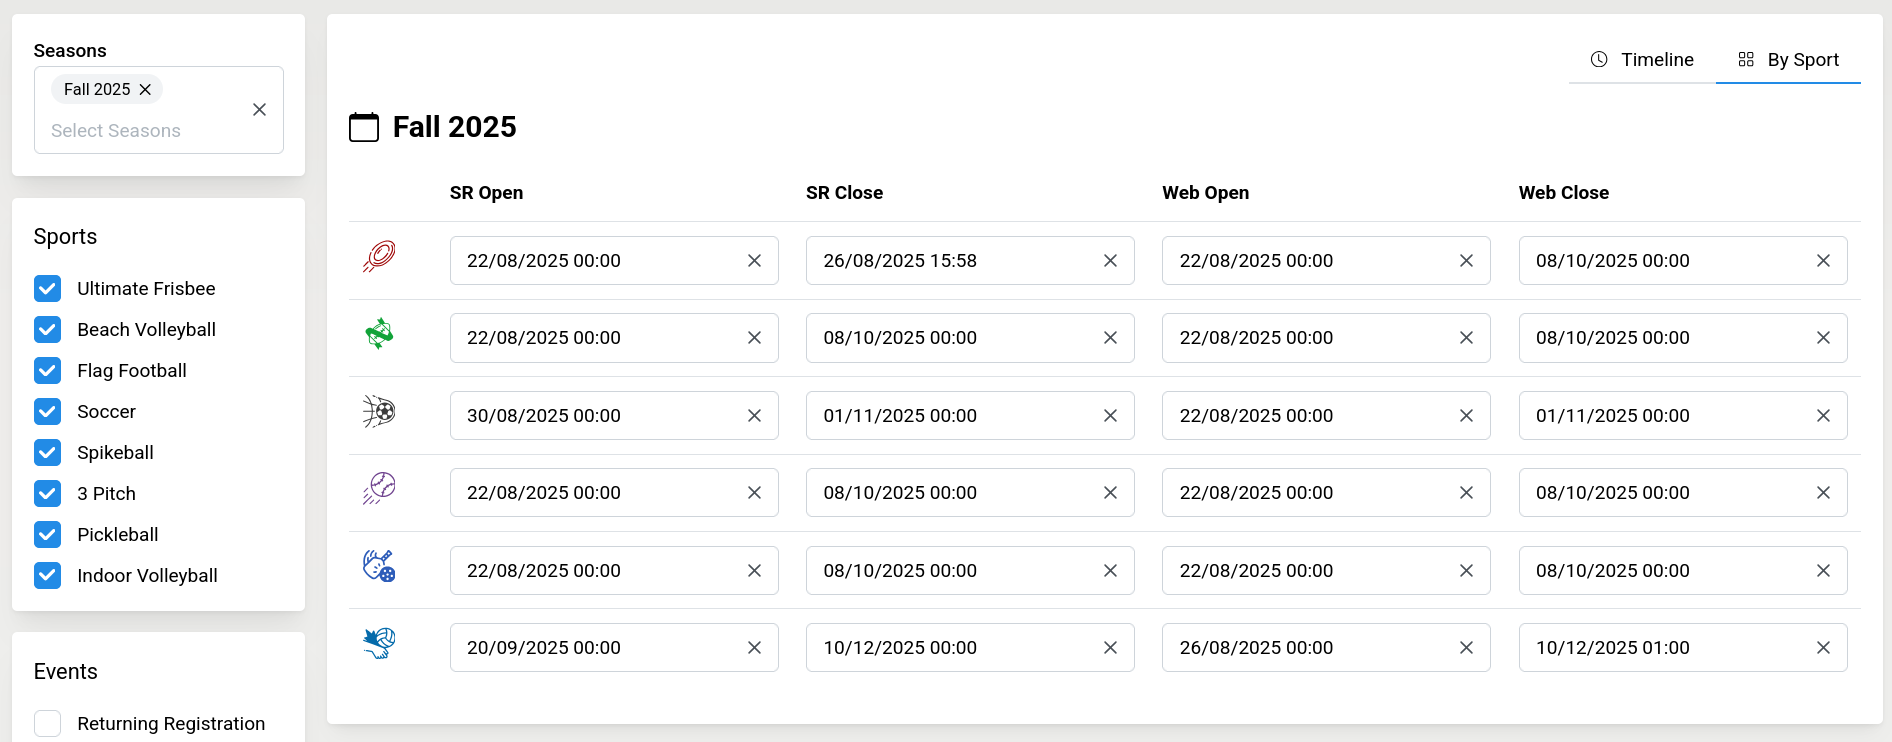Viewport: 1892px width, 742px height.
Task: Uncheck the Ultimate Frisbee checkbox
Action: click(47, 289)
